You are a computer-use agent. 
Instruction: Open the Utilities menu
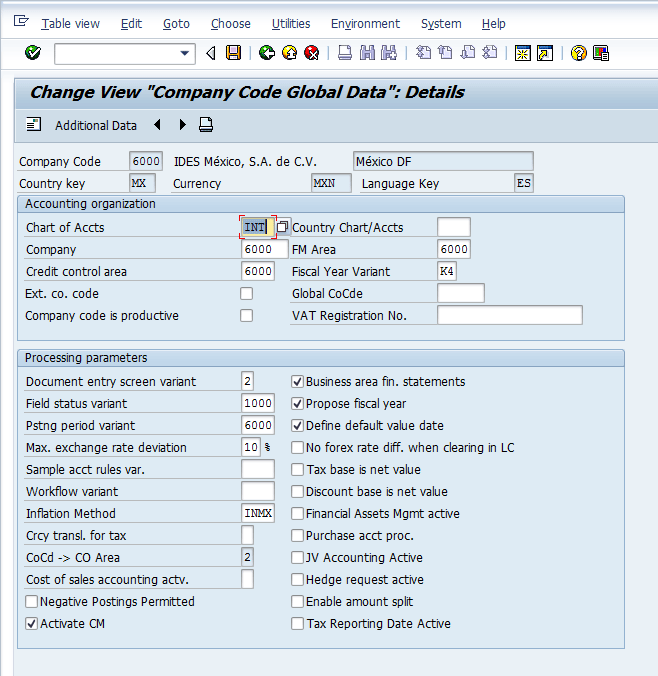[290, 23]
